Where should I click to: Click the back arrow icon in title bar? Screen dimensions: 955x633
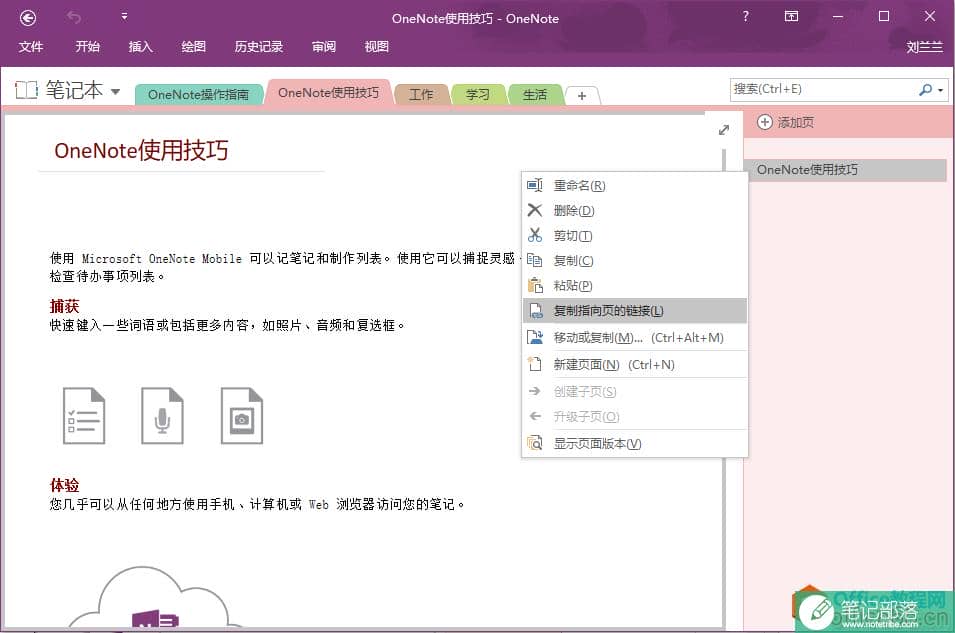tap(28, 18)
